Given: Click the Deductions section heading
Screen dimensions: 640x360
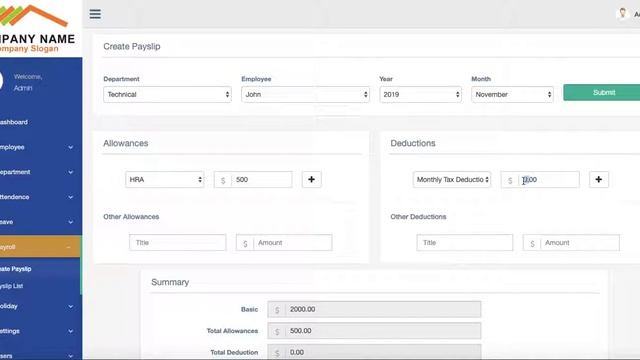Looking at the screenshot, I should 413,143.
